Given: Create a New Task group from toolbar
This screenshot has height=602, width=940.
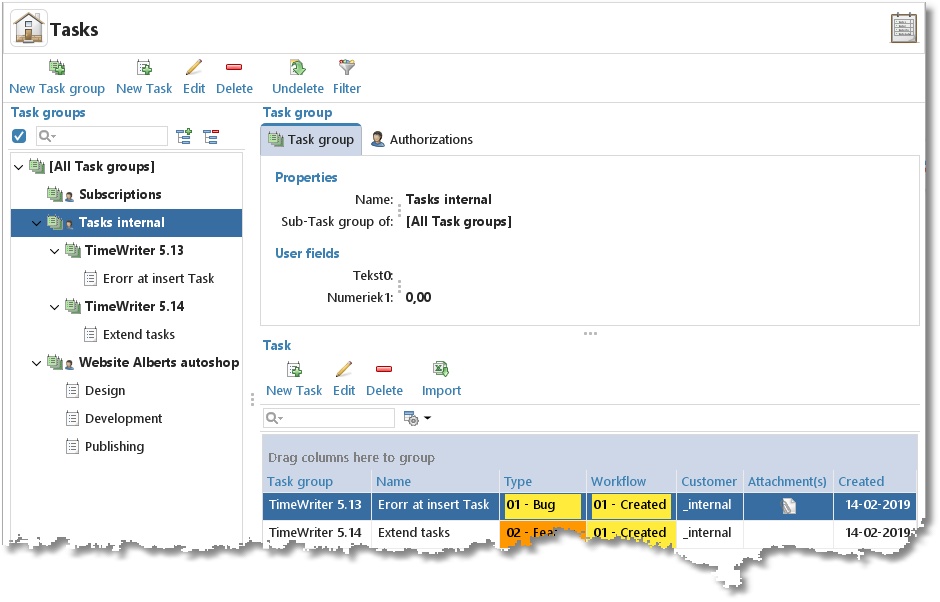Looking at the screenshot, I should tap(57, 78).
